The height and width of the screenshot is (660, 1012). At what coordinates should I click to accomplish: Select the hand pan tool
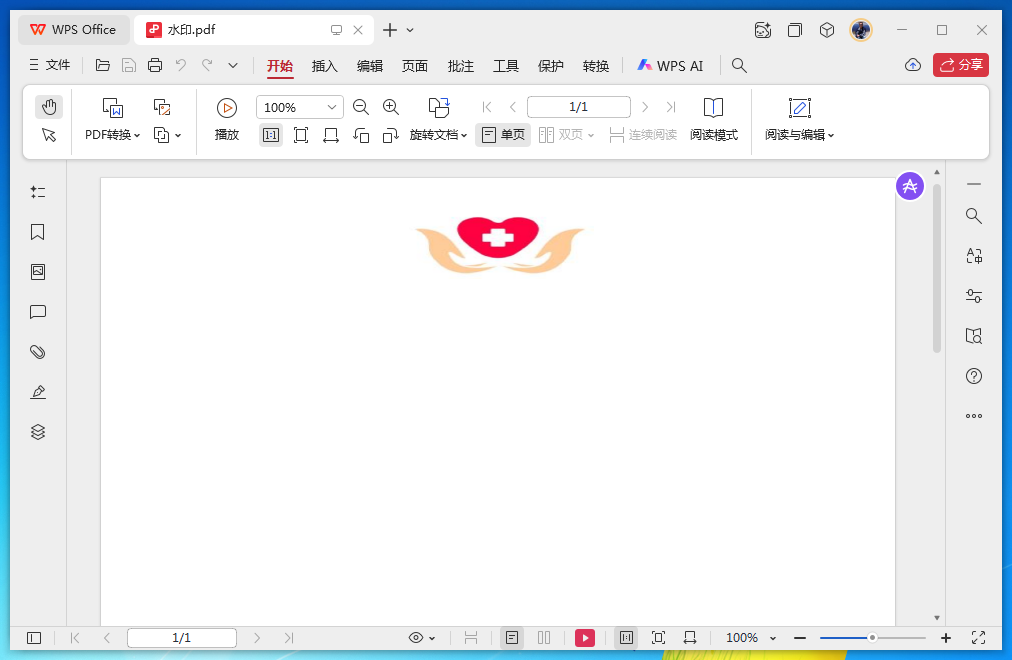[49, 107]
